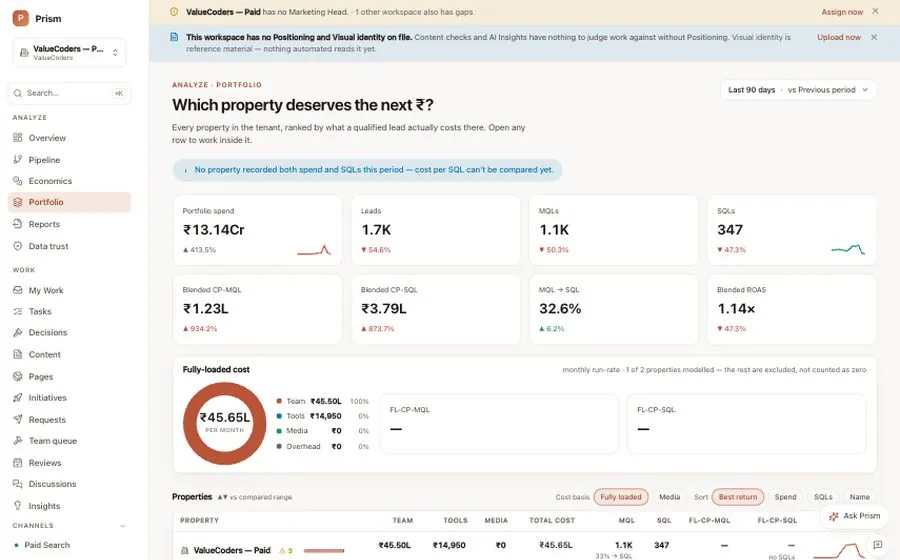The width and height of the screenshot is (900, 560).
Task: Click the Reviews calendar icon
Action: pyautogui.click(x=18, y=462)
